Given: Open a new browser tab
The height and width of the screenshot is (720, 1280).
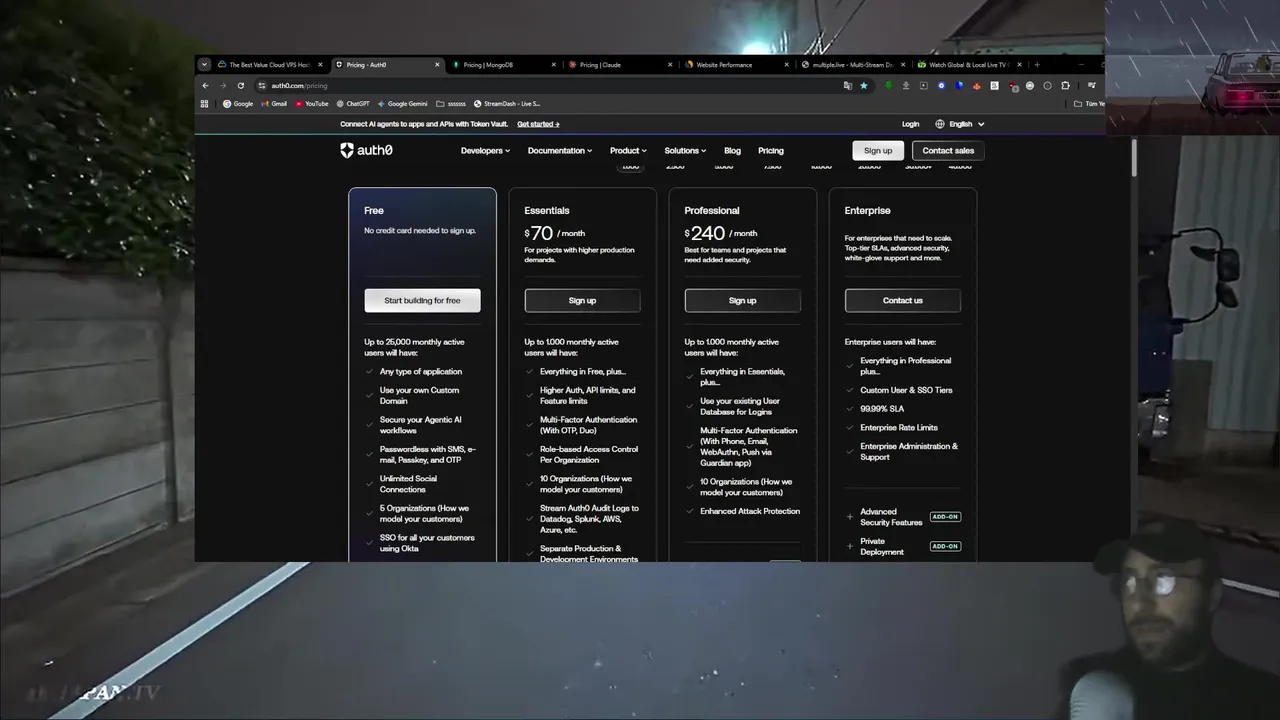Looking at the screenshot, I should pyautogui.click(x=1037, y=64).
